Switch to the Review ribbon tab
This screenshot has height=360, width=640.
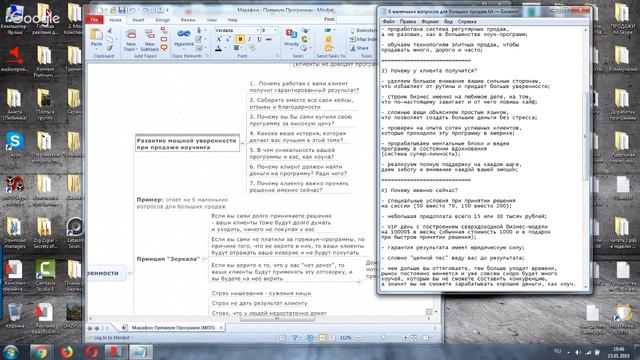point(188,20)
